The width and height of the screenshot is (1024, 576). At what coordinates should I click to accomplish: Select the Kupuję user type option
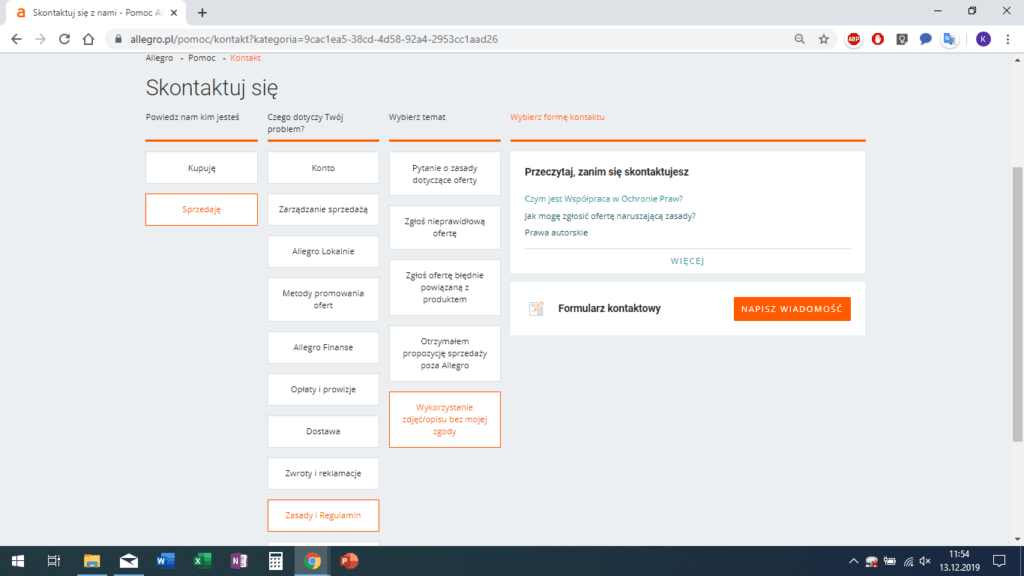(x=201, y=168)
